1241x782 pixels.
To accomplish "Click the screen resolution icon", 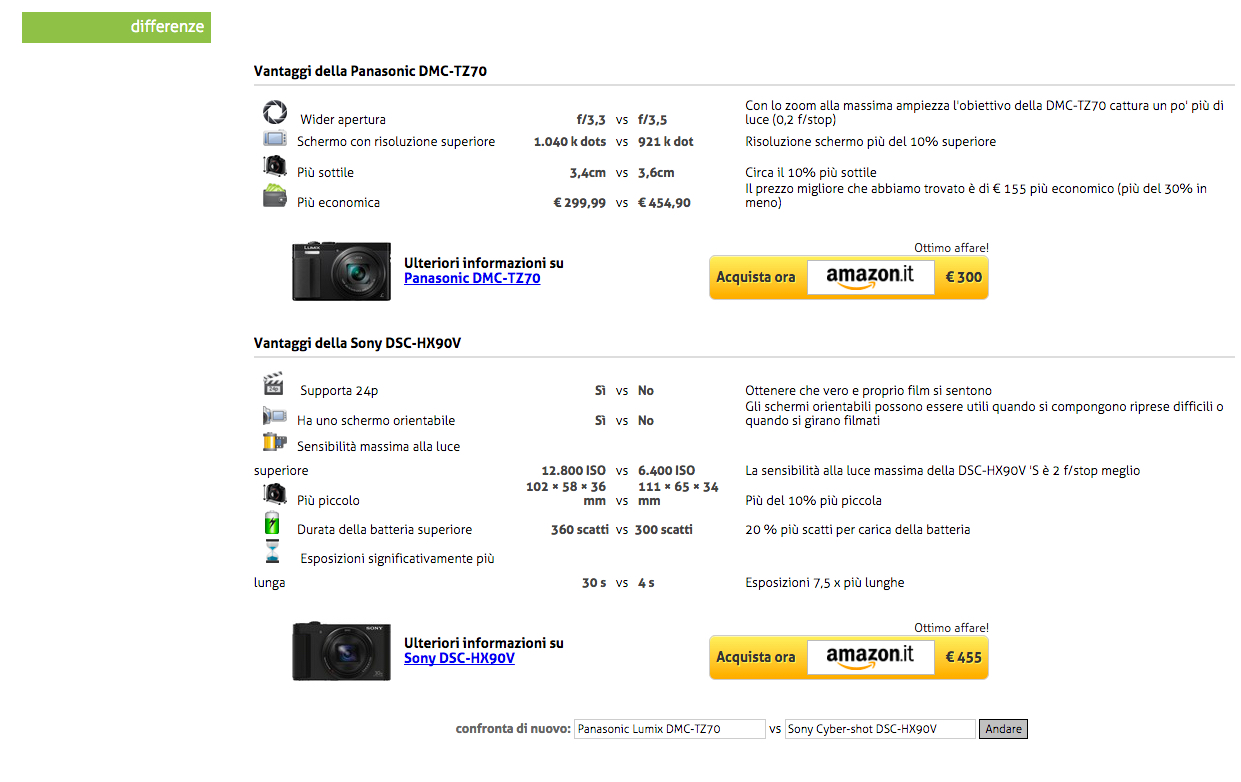I will coord(274,139).
